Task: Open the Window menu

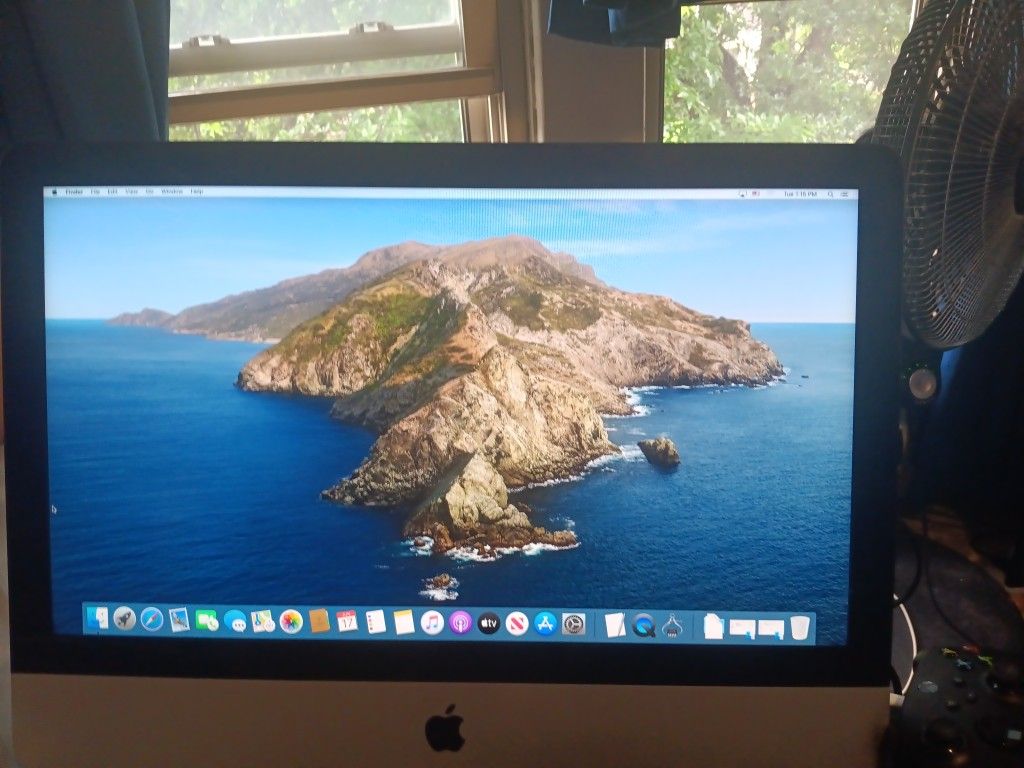Action: pos(172,192)
